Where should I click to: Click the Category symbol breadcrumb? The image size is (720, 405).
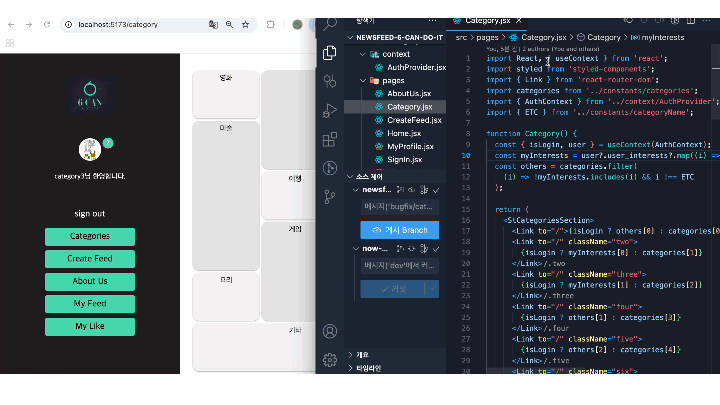pos(599,38)
